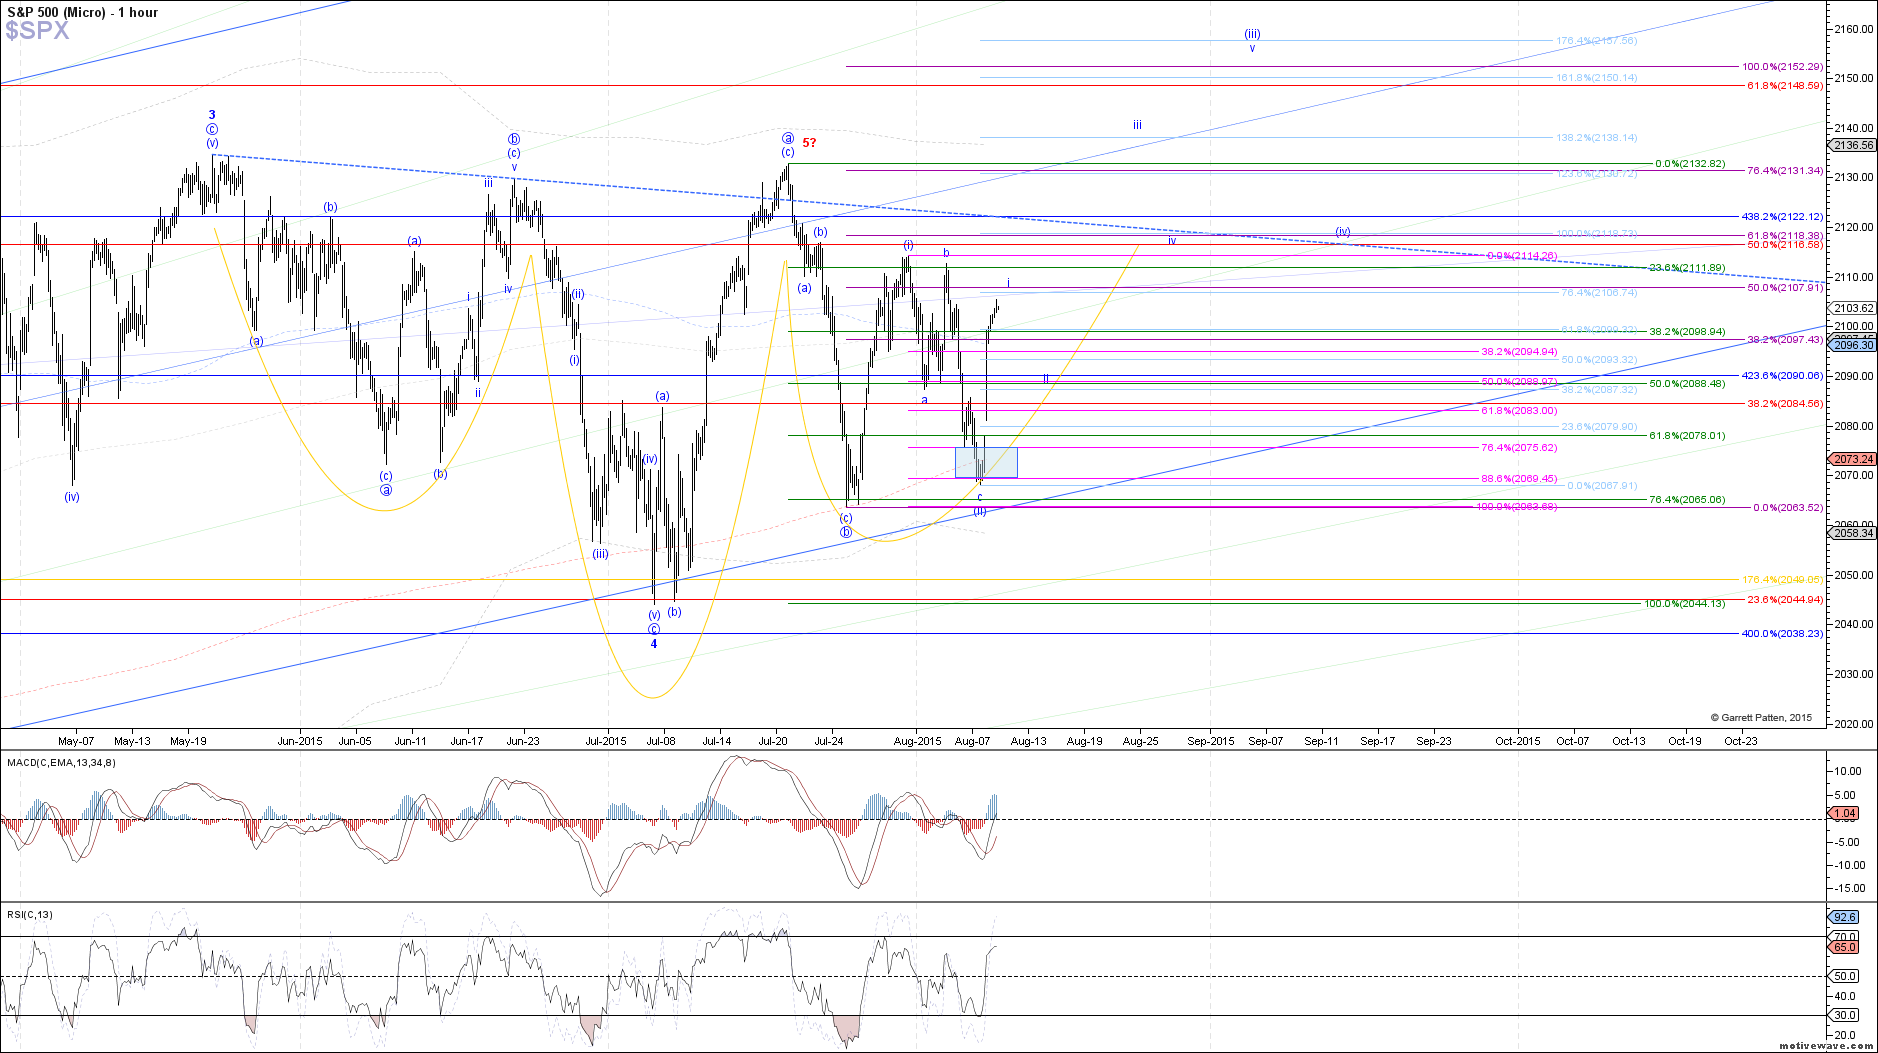Select the 2103.62 last price marker
The width and height of the screenshot is (1878, 1053).
point(1853,308)
